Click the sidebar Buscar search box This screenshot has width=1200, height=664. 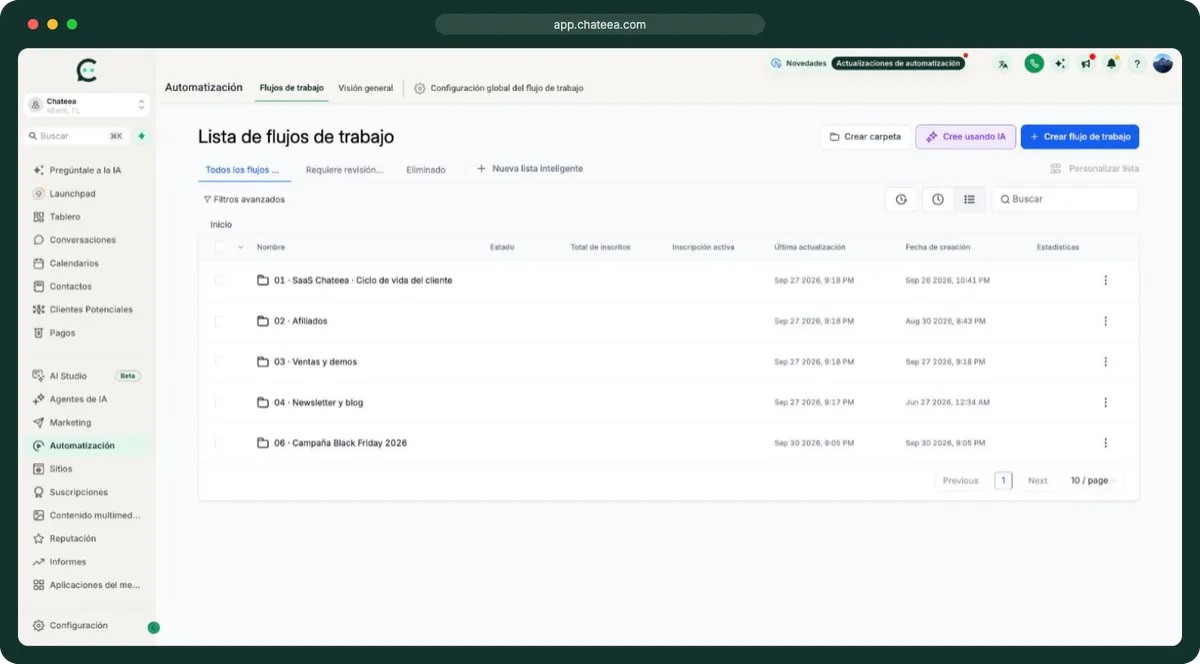tap(77, 136)
